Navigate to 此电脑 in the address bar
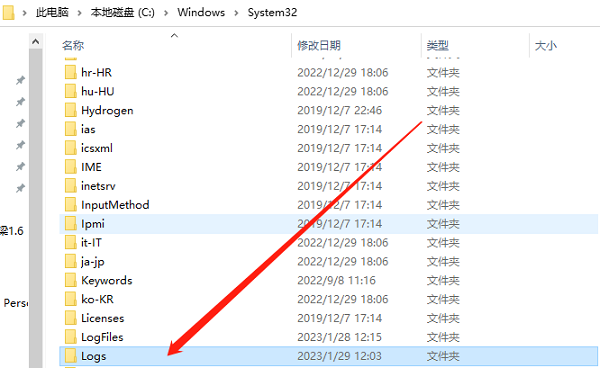 52,12
